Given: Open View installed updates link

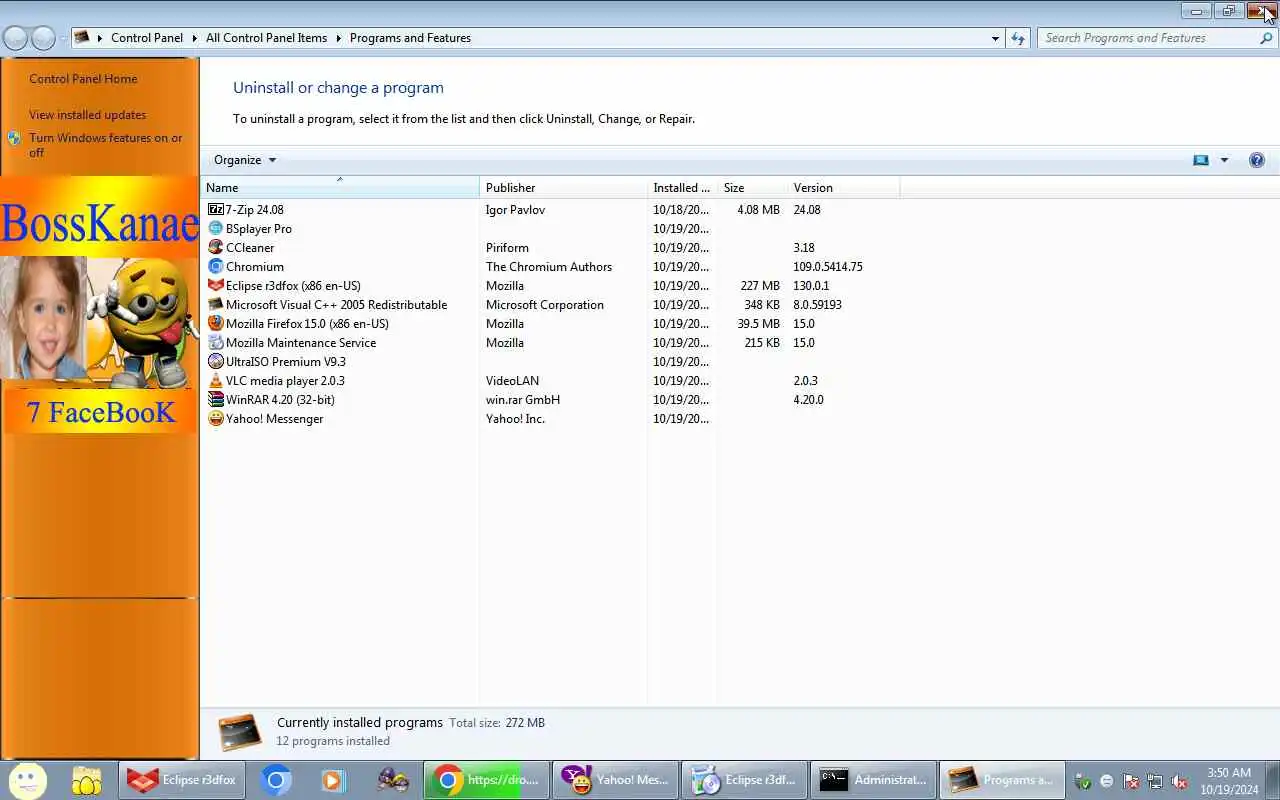Looking at the screenshot, I should pos(87,115).
